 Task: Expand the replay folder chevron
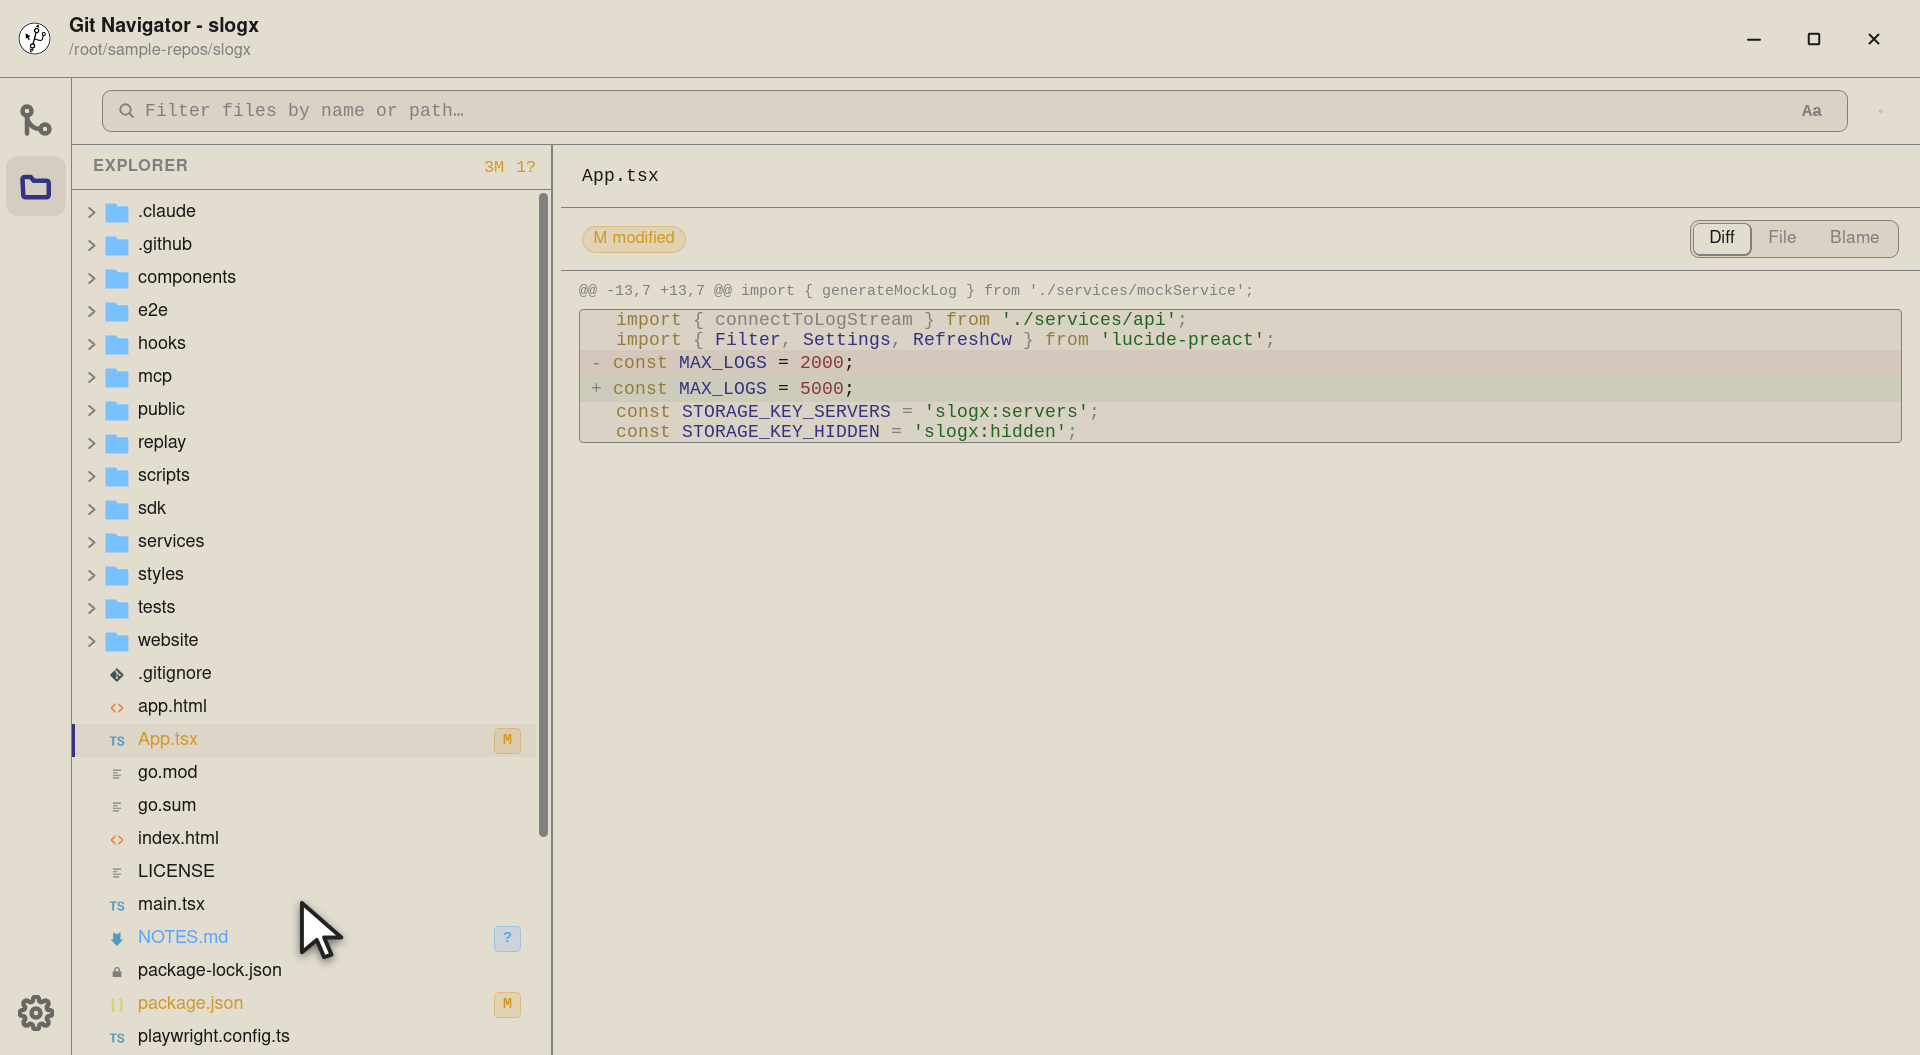[91, 443]
